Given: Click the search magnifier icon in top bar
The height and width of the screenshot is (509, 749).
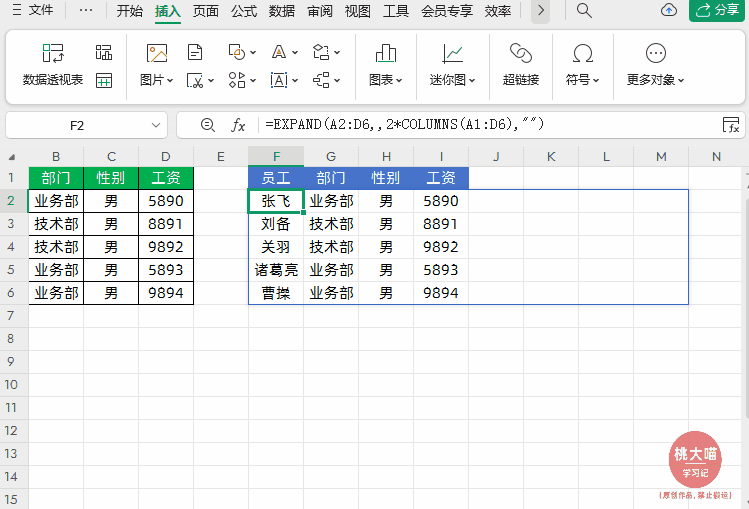Looking at the screenshot, I should (584, 11).
